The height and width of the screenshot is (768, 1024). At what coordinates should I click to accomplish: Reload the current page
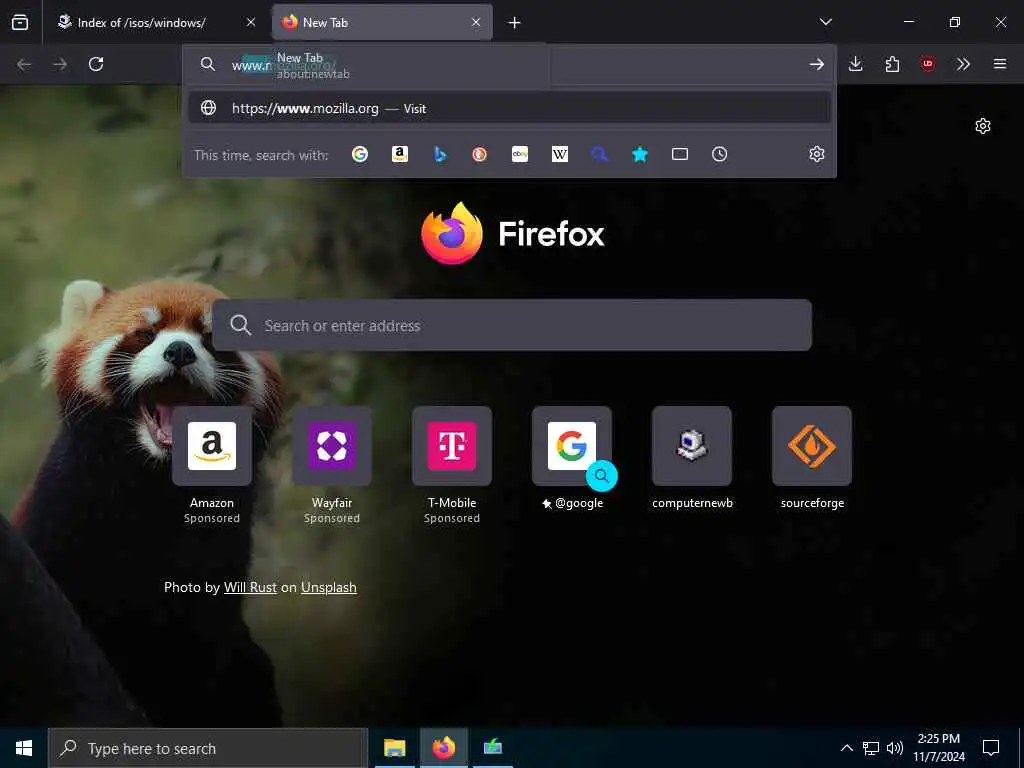click(x=96, y=64)
